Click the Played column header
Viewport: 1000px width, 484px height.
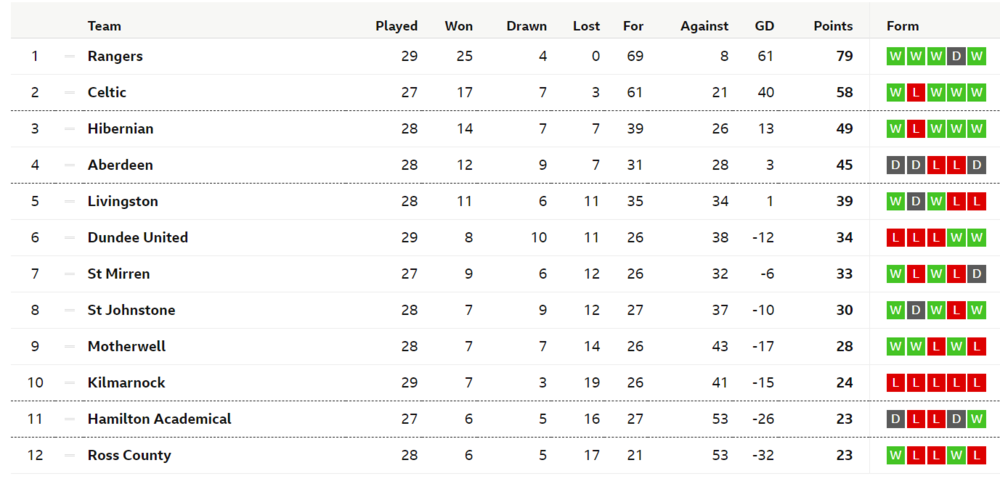coord(396,26)
